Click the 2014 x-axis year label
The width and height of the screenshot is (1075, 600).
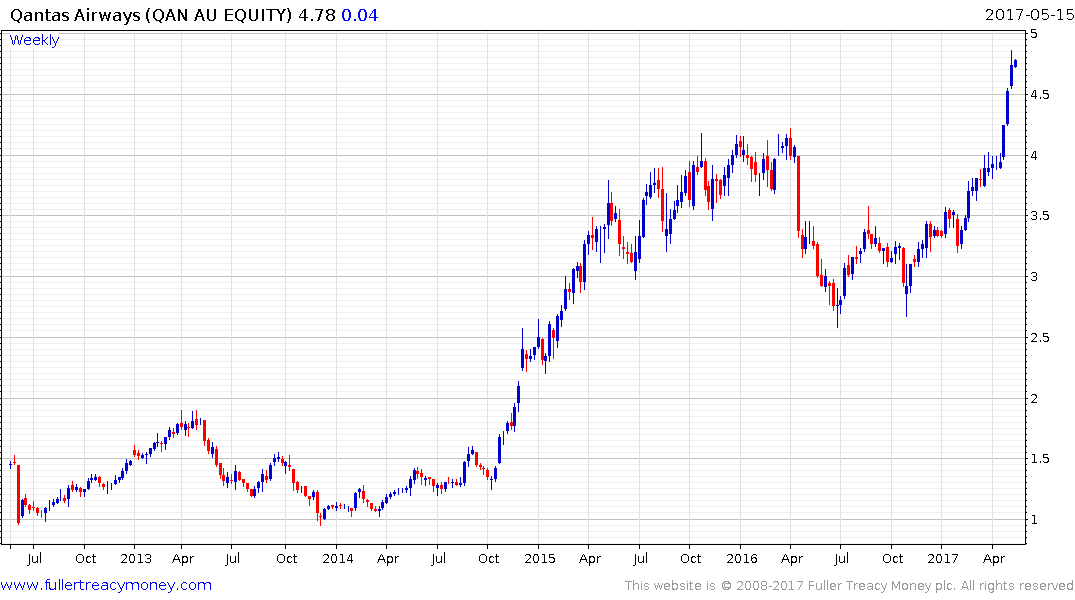point(338,558)
